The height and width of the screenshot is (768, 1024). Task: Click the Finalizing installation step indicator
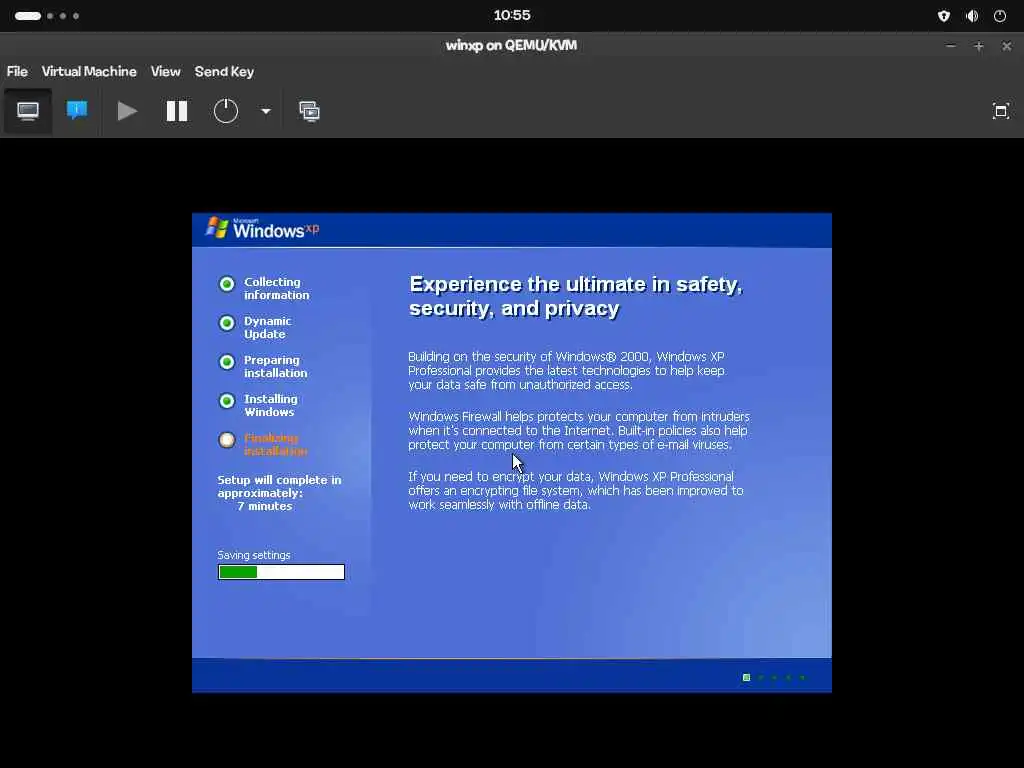(227, 440)
